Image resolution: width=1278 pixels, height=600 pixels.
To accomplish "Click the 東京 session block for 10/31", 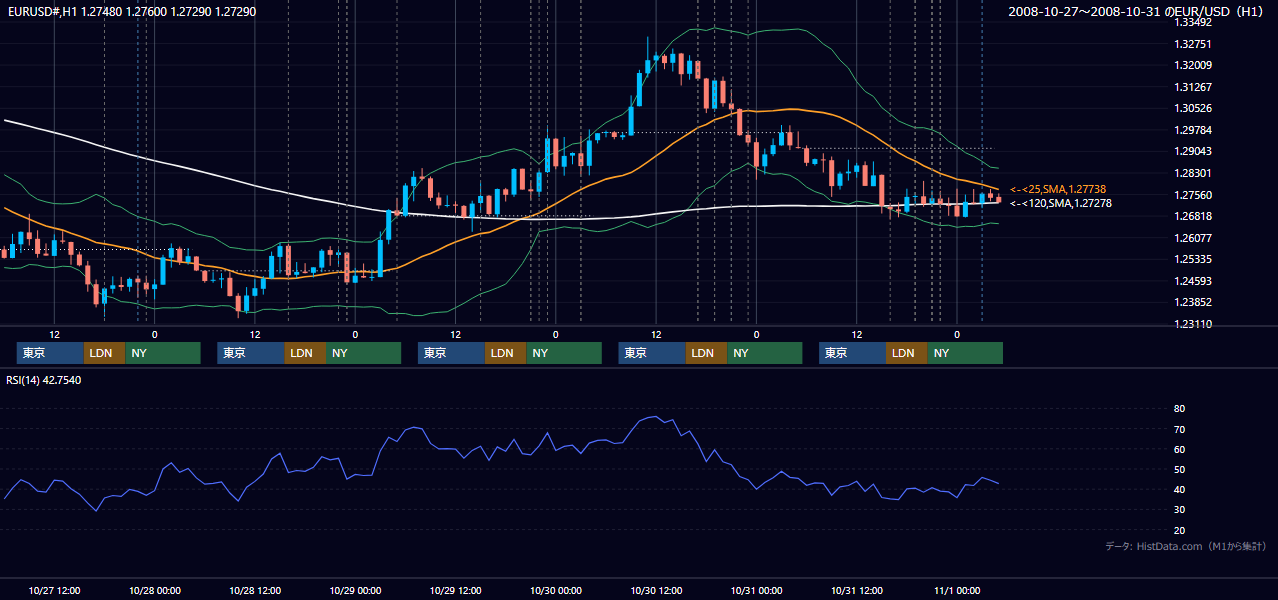I will (852, 353).
